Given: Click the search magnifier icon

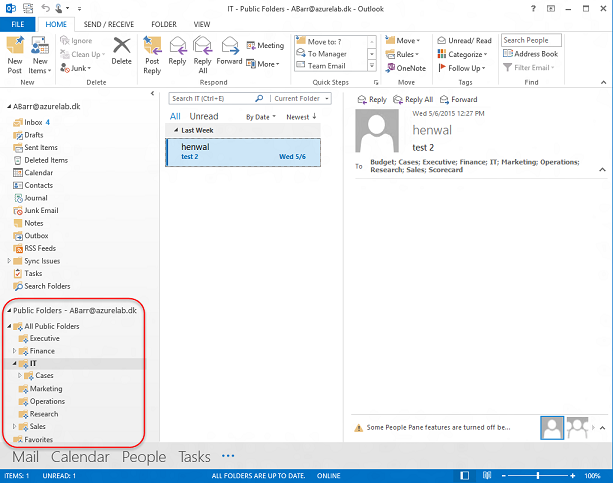Looking at the screenshot, I should click(259, 98).
